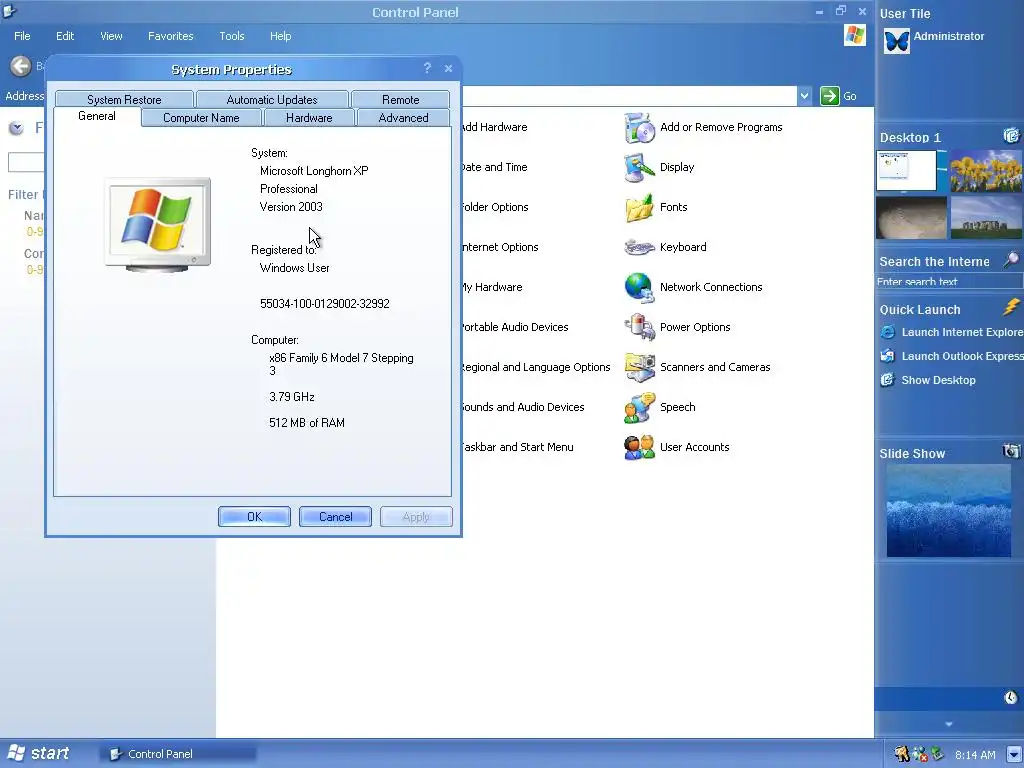1024x768 pixels.
Task: Click the Date and Time item
Action: pos(494,167)
